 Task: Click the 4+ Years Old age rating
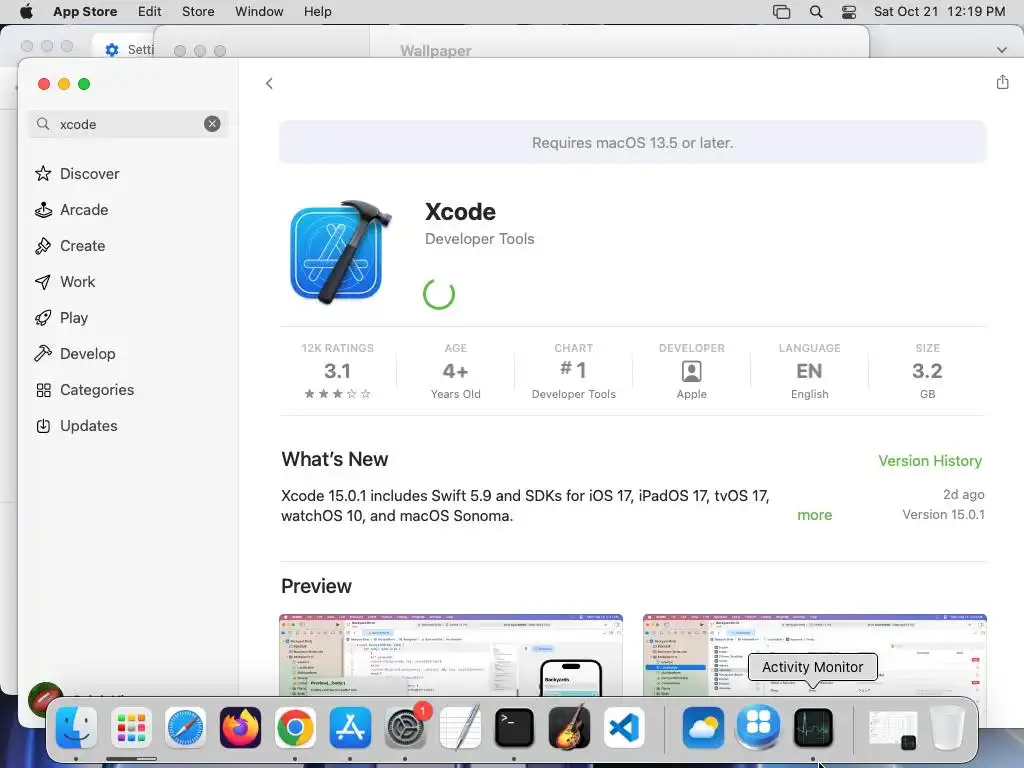click(x=455, y=371)
